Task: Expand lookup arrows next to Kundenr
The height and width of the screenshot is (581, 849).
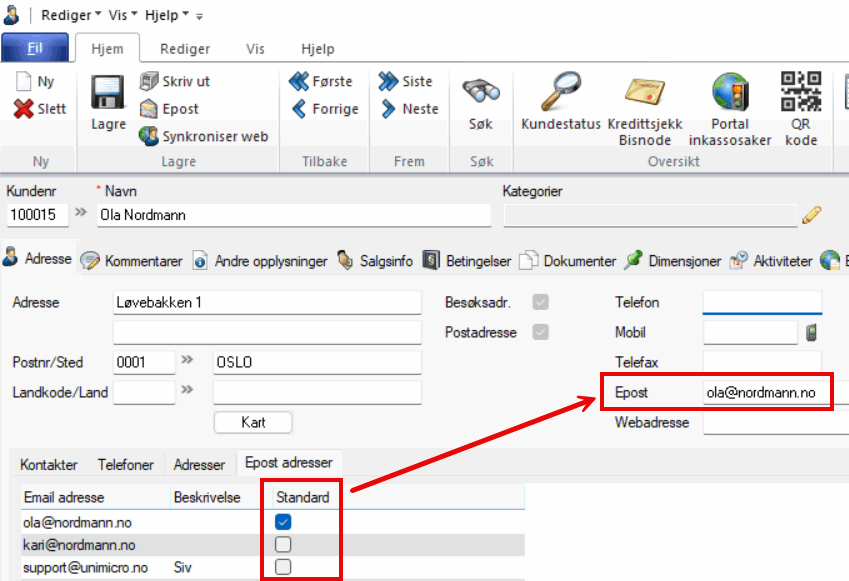Action: coord(81,214)
